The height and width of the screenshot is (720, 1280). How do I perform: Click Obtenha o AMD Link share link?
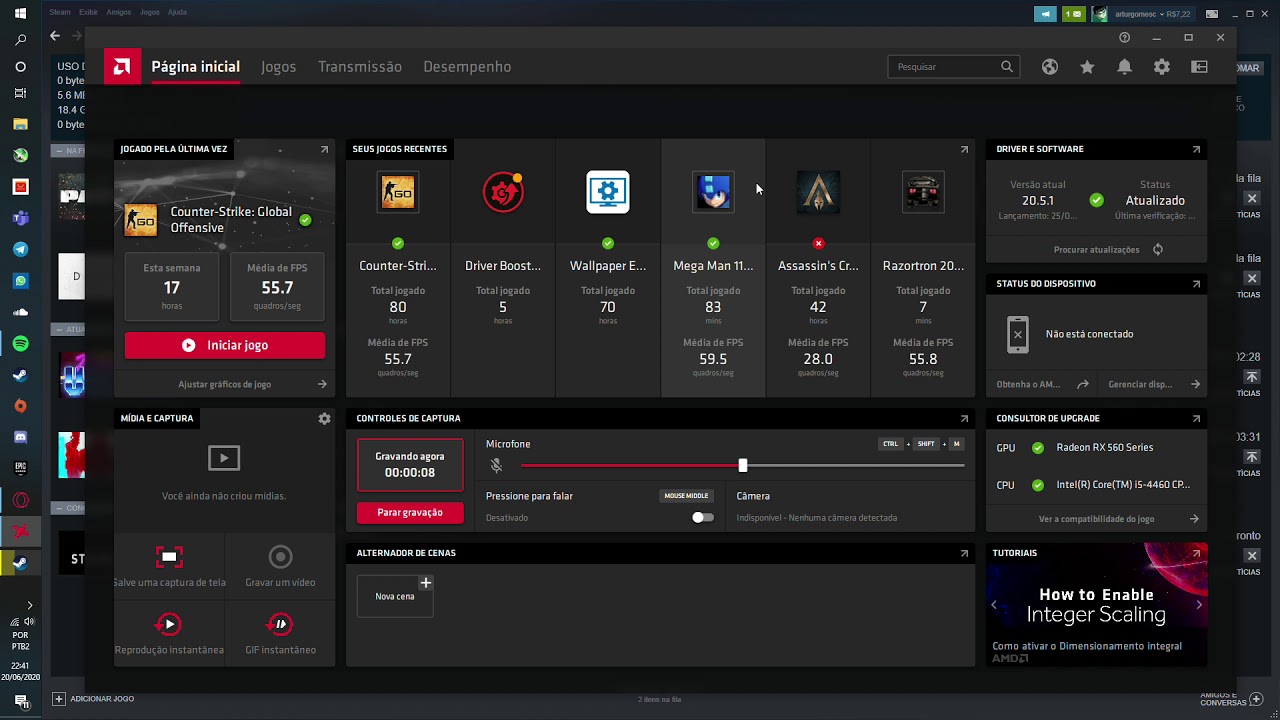pos(1042,384)
